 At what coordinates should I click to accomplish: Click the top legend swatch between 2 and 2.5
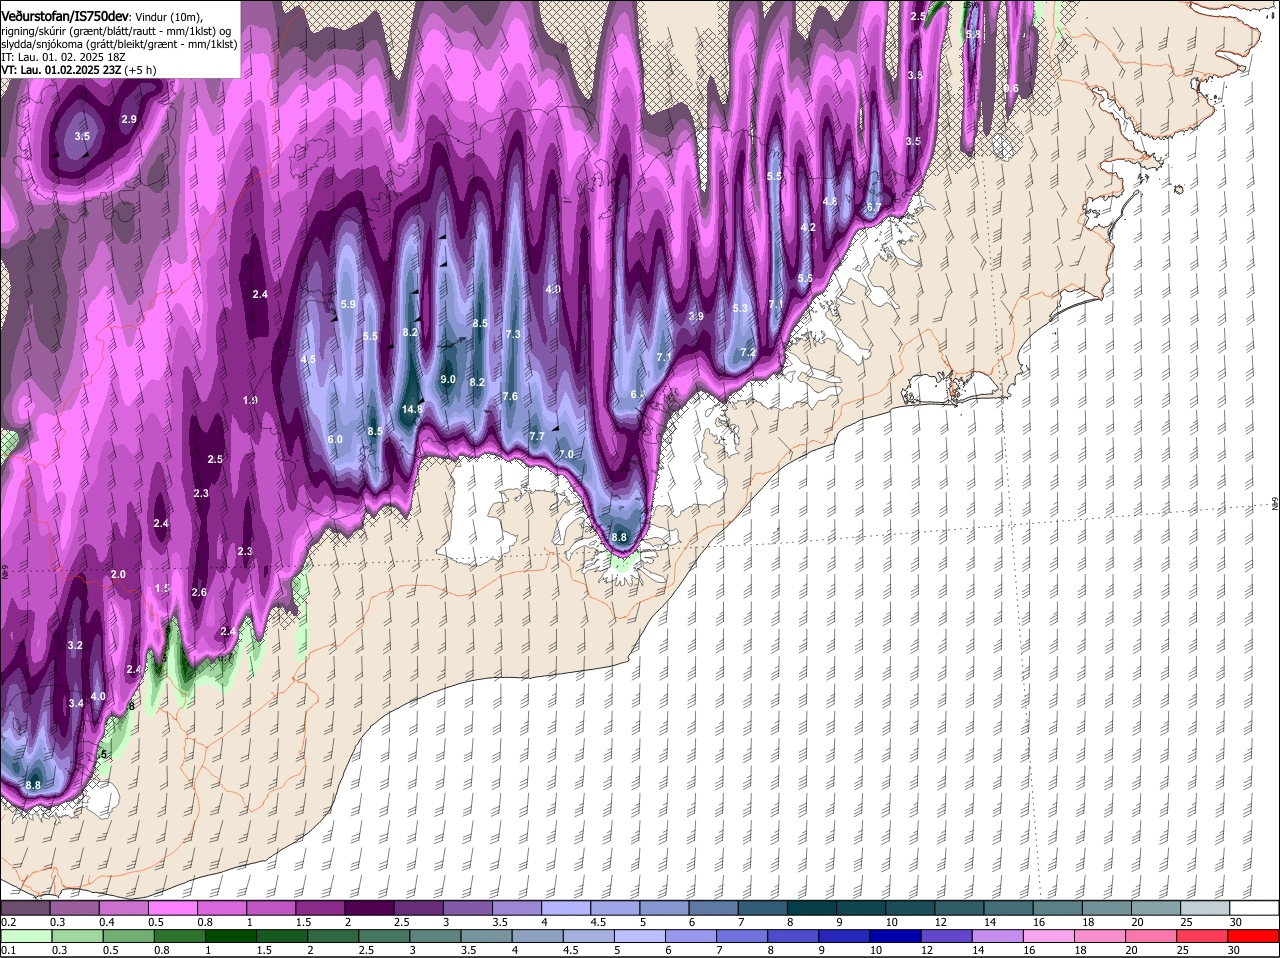[x=369, y=908]
